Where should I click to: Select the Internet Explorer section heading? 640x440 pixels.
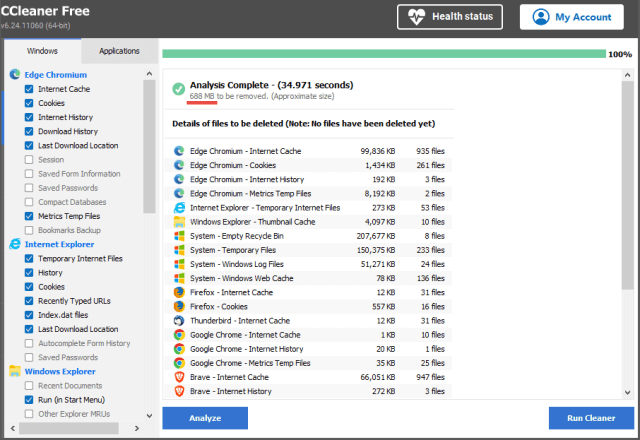[60, 244]
